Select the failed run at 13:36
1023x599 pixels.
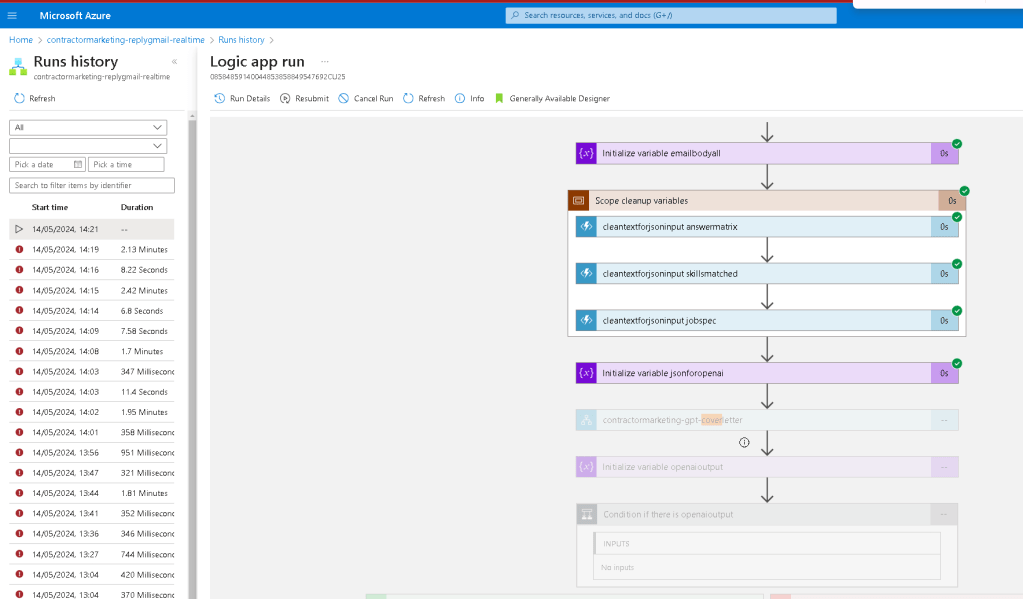pos(91,533)
